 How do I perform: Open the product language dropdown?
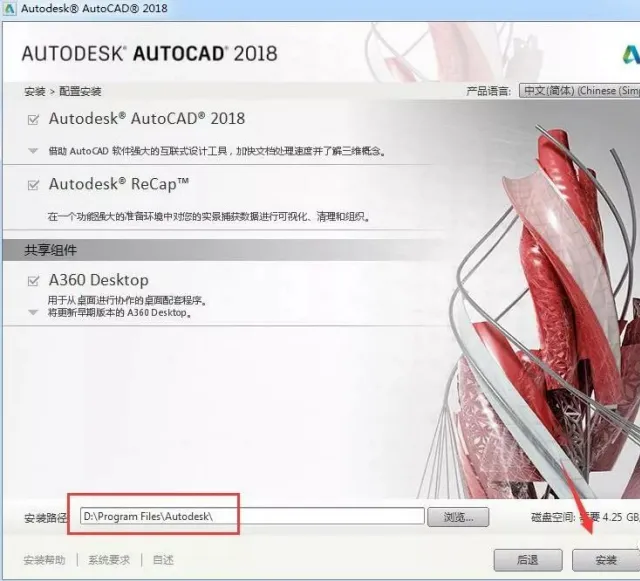pos(580,91)
